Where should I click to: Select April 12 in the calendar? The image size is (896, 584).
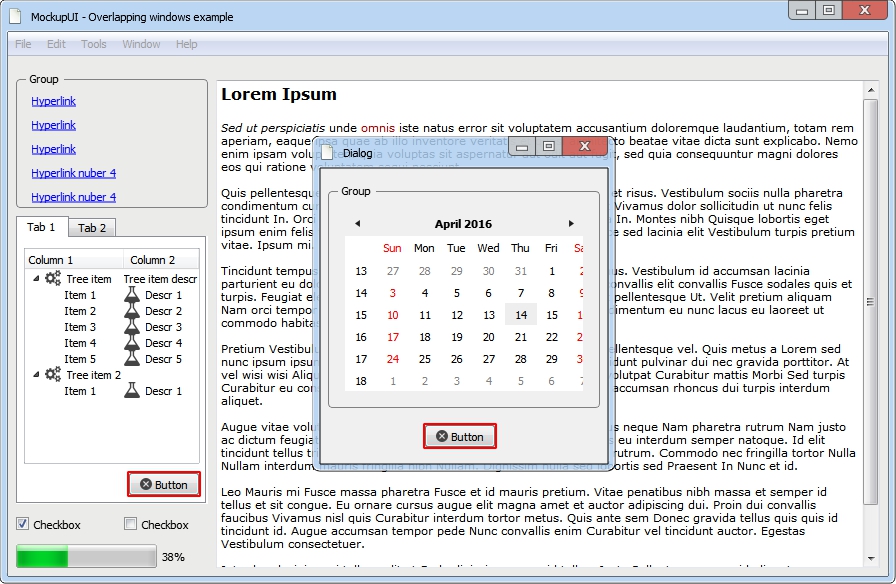tap(457, 315)
